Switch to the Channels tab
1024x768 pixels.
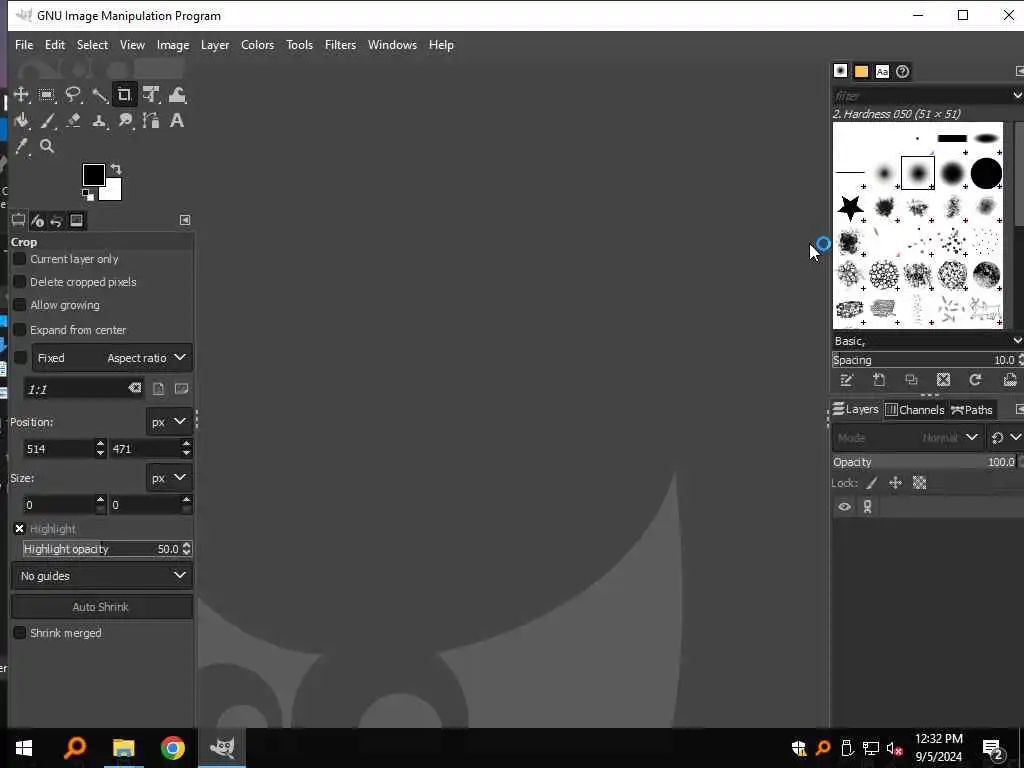[915, 409]
